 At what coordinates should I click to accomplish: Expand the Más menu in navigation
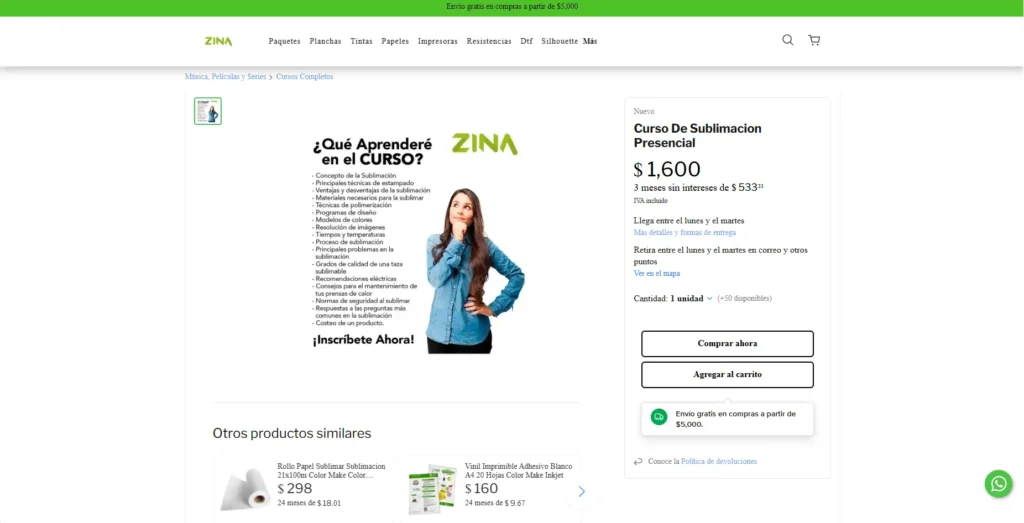(590, 41)
